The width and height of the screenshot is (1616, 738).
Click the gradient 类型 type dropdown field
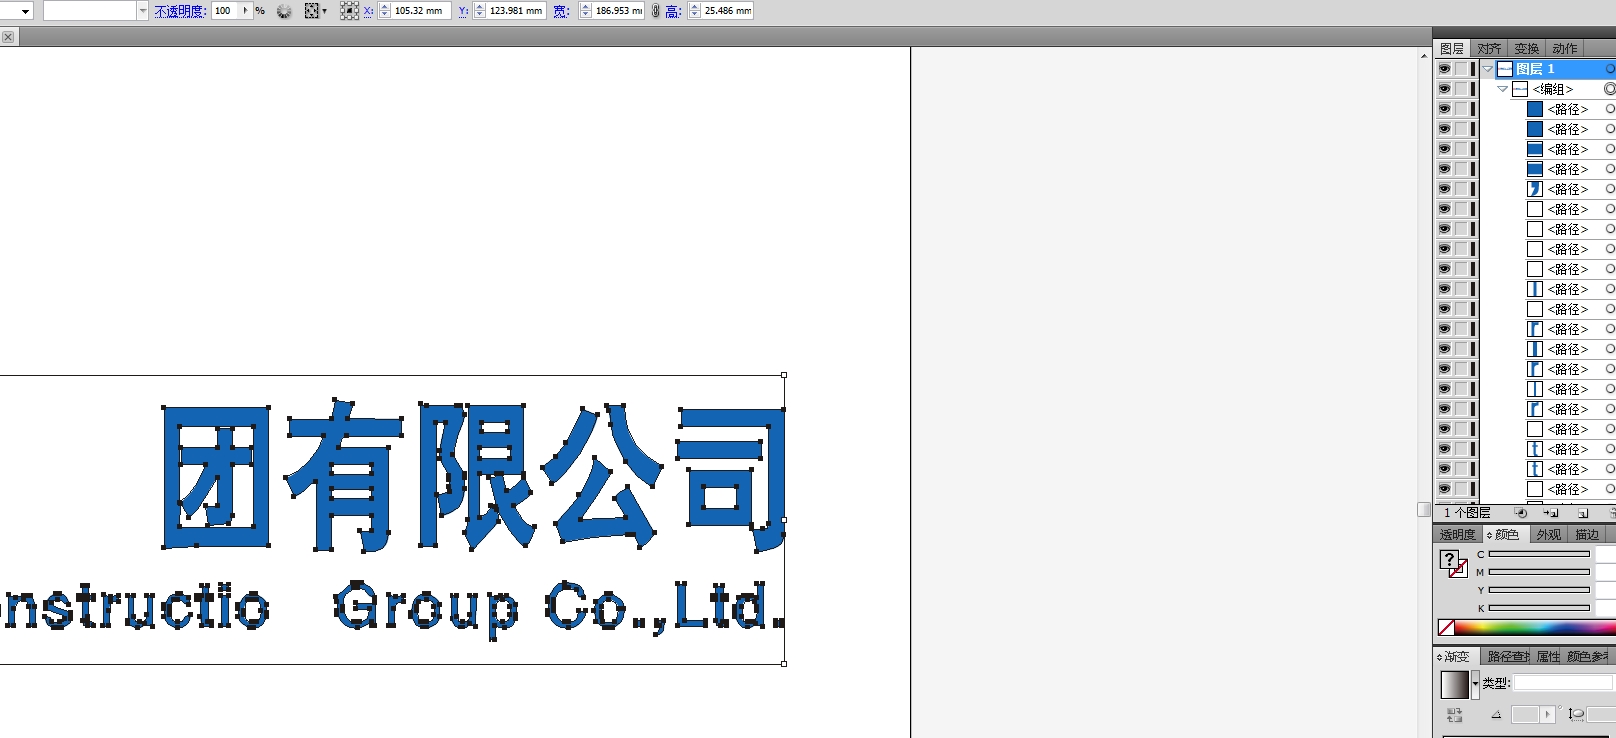[1564, 683]
